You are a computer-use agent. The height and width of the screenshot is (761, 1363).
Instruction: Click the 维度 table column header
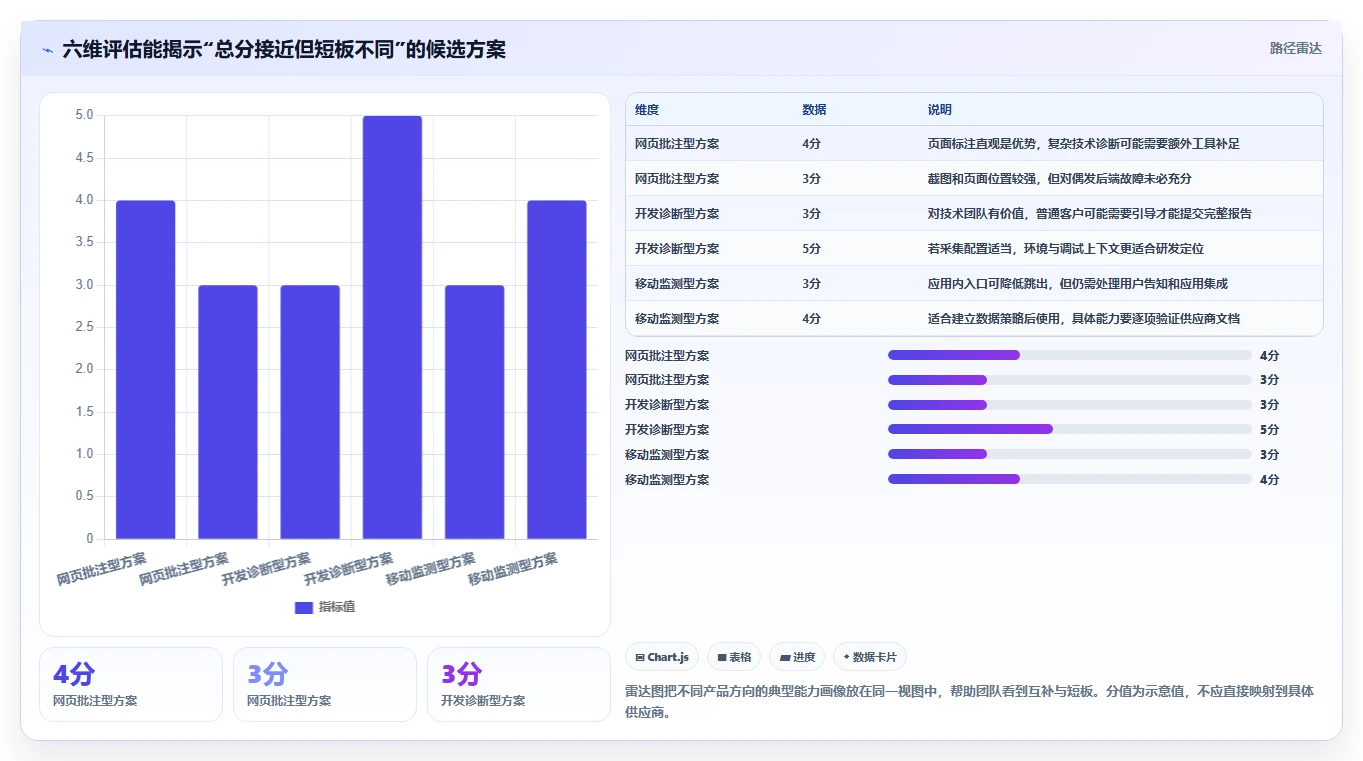[x=647, y=110]
